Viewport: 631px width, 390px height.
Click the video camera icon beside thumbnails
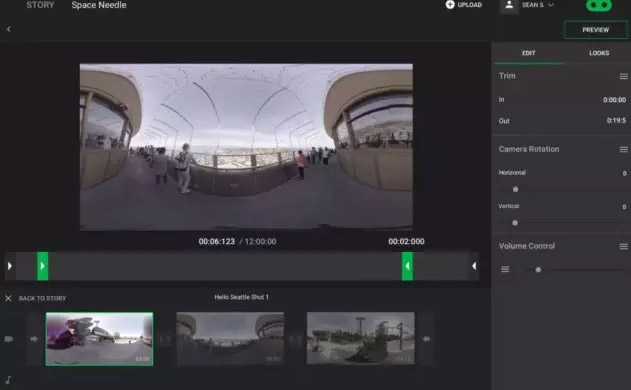[x=9, y=339]
